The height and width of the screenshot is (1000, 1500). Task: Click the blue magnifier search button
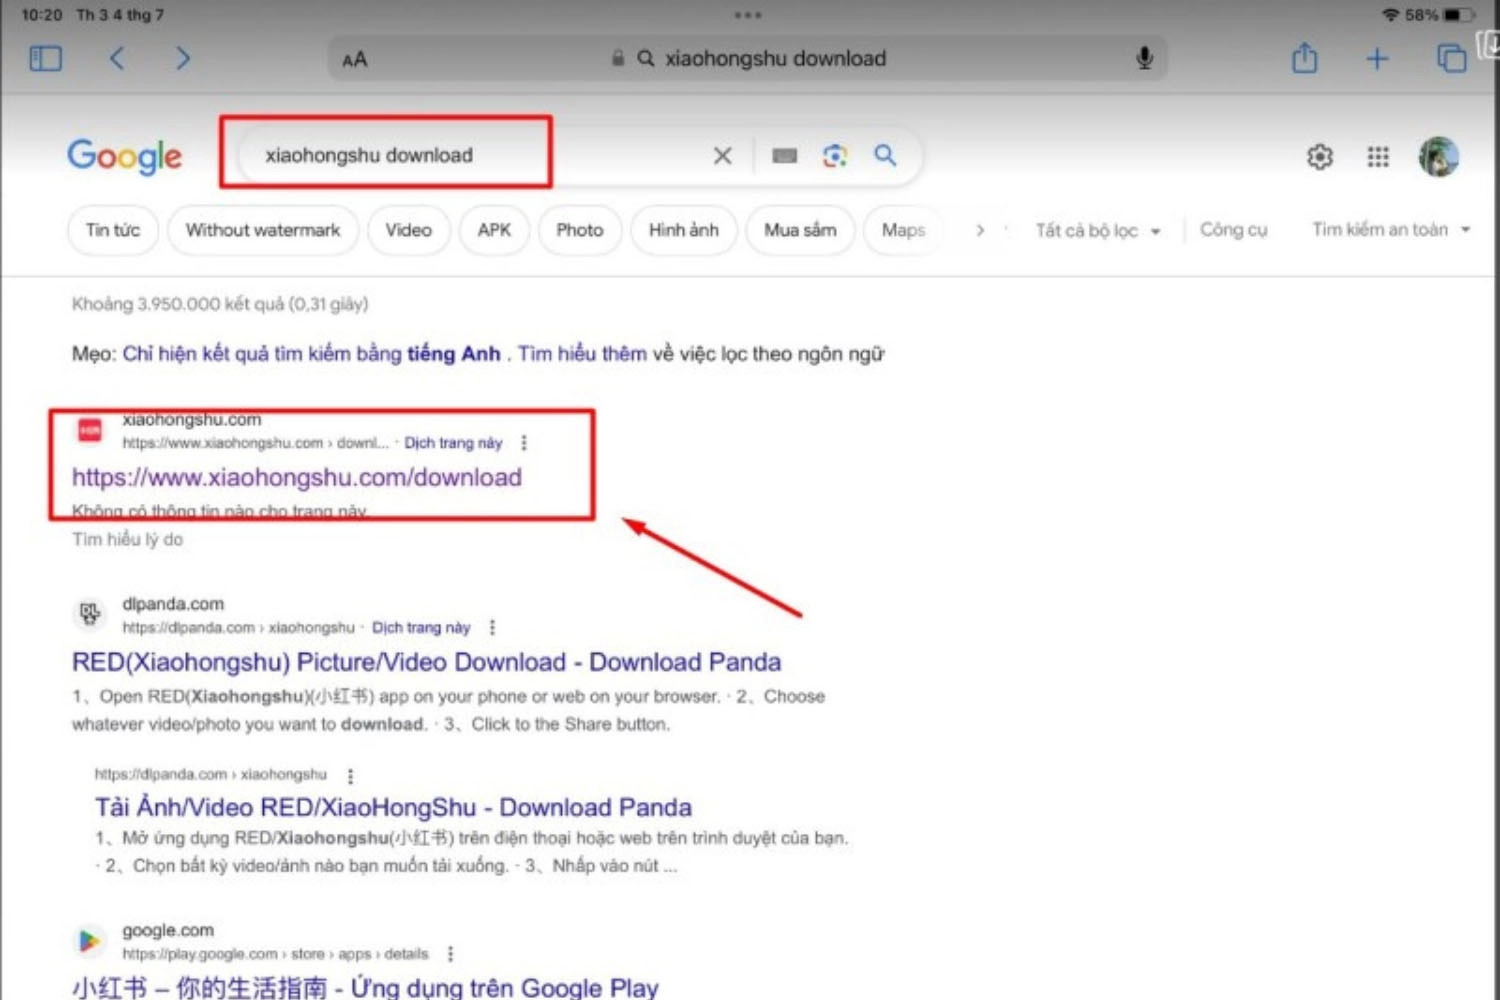click(x=885, y=155)
